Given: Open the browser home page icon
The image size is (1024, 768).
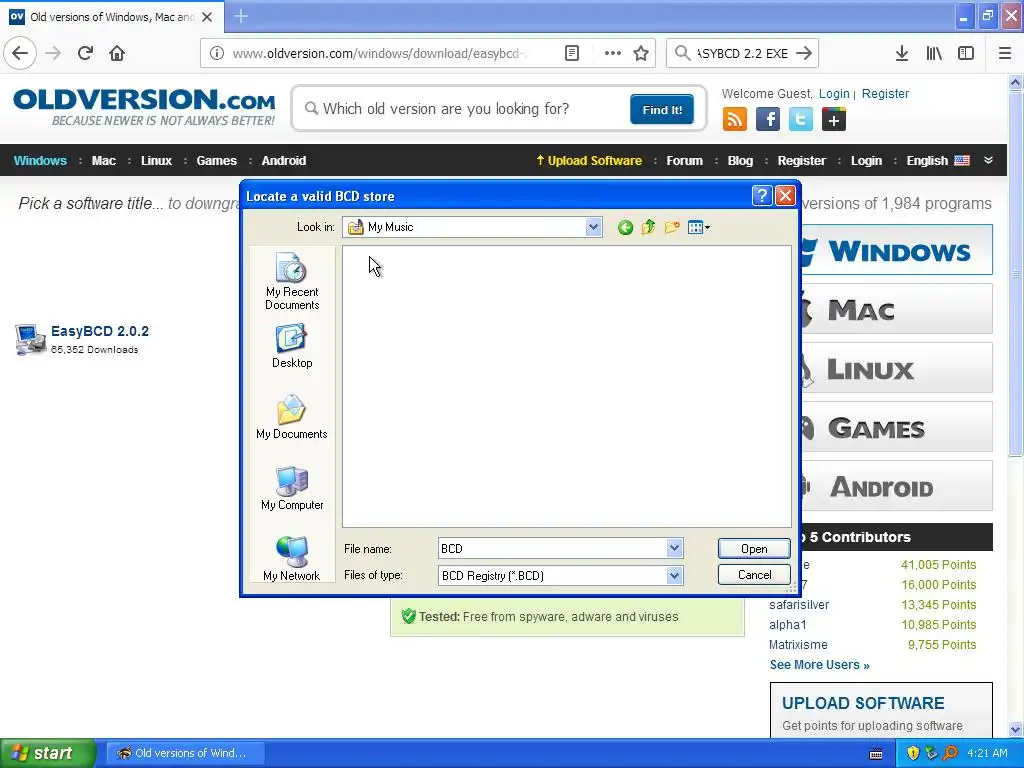Looking at the screenshot, I should 117,53.
